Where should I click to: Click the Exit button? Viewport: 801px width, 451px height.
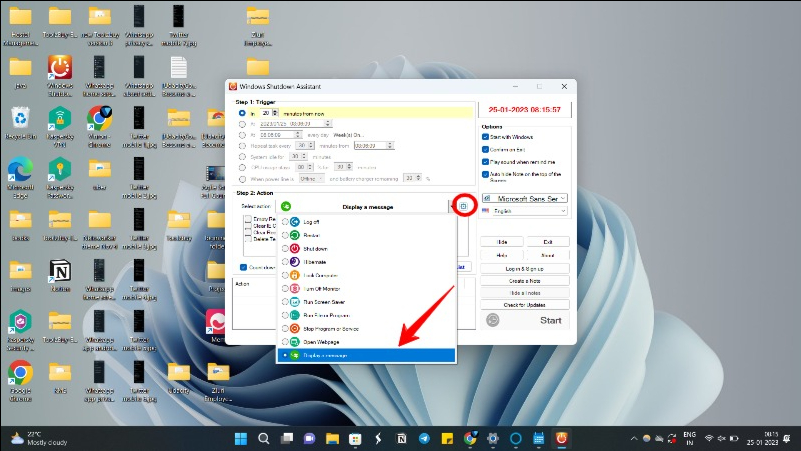548,242
